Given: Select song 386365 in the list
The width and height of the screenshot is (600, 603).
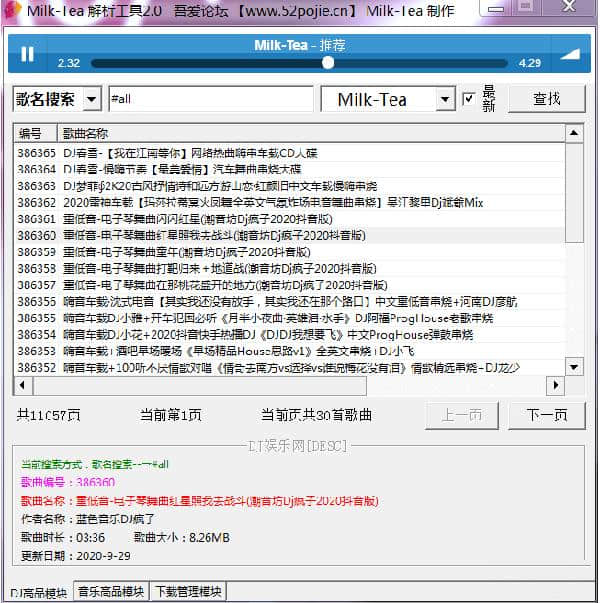Looking at the screenshot, I should click(289, 153).
